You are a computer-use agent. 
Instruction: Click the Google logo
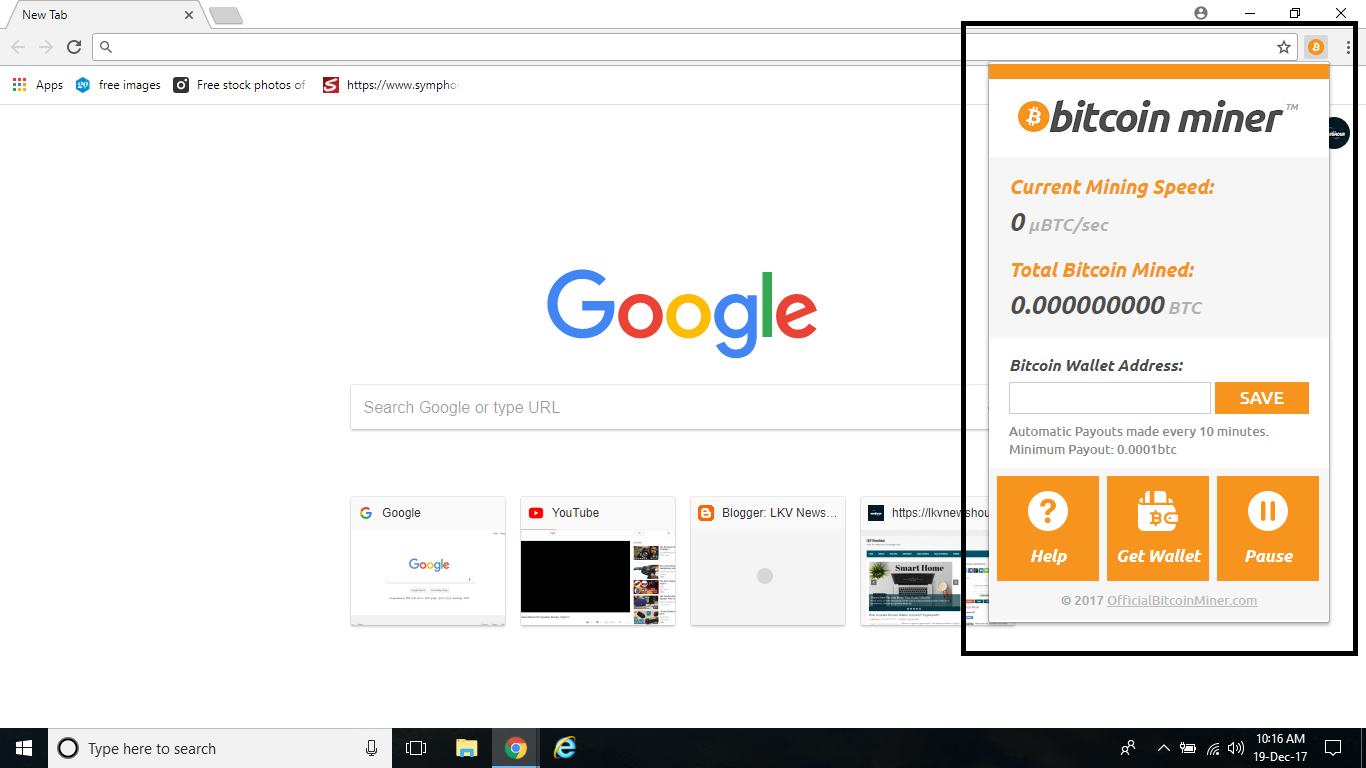tap(682, 313)
